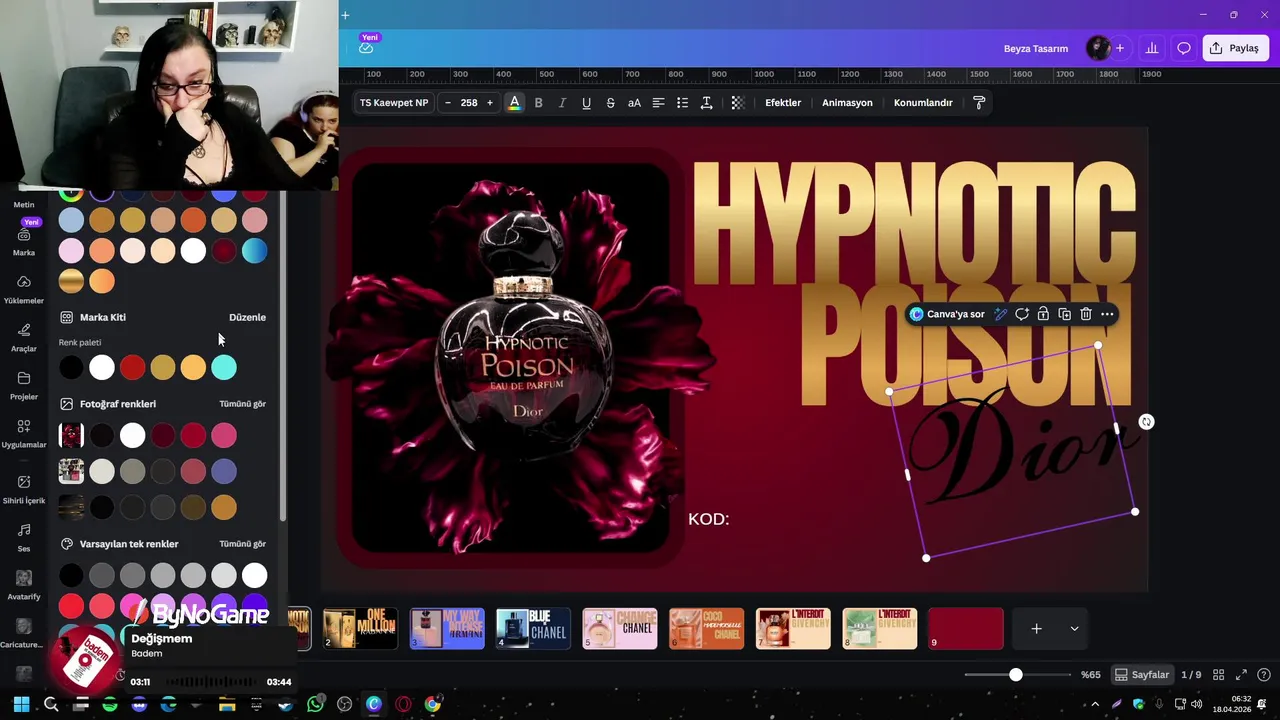
Task: Open Projeler sidebar tab
Action: coord(24,385)
